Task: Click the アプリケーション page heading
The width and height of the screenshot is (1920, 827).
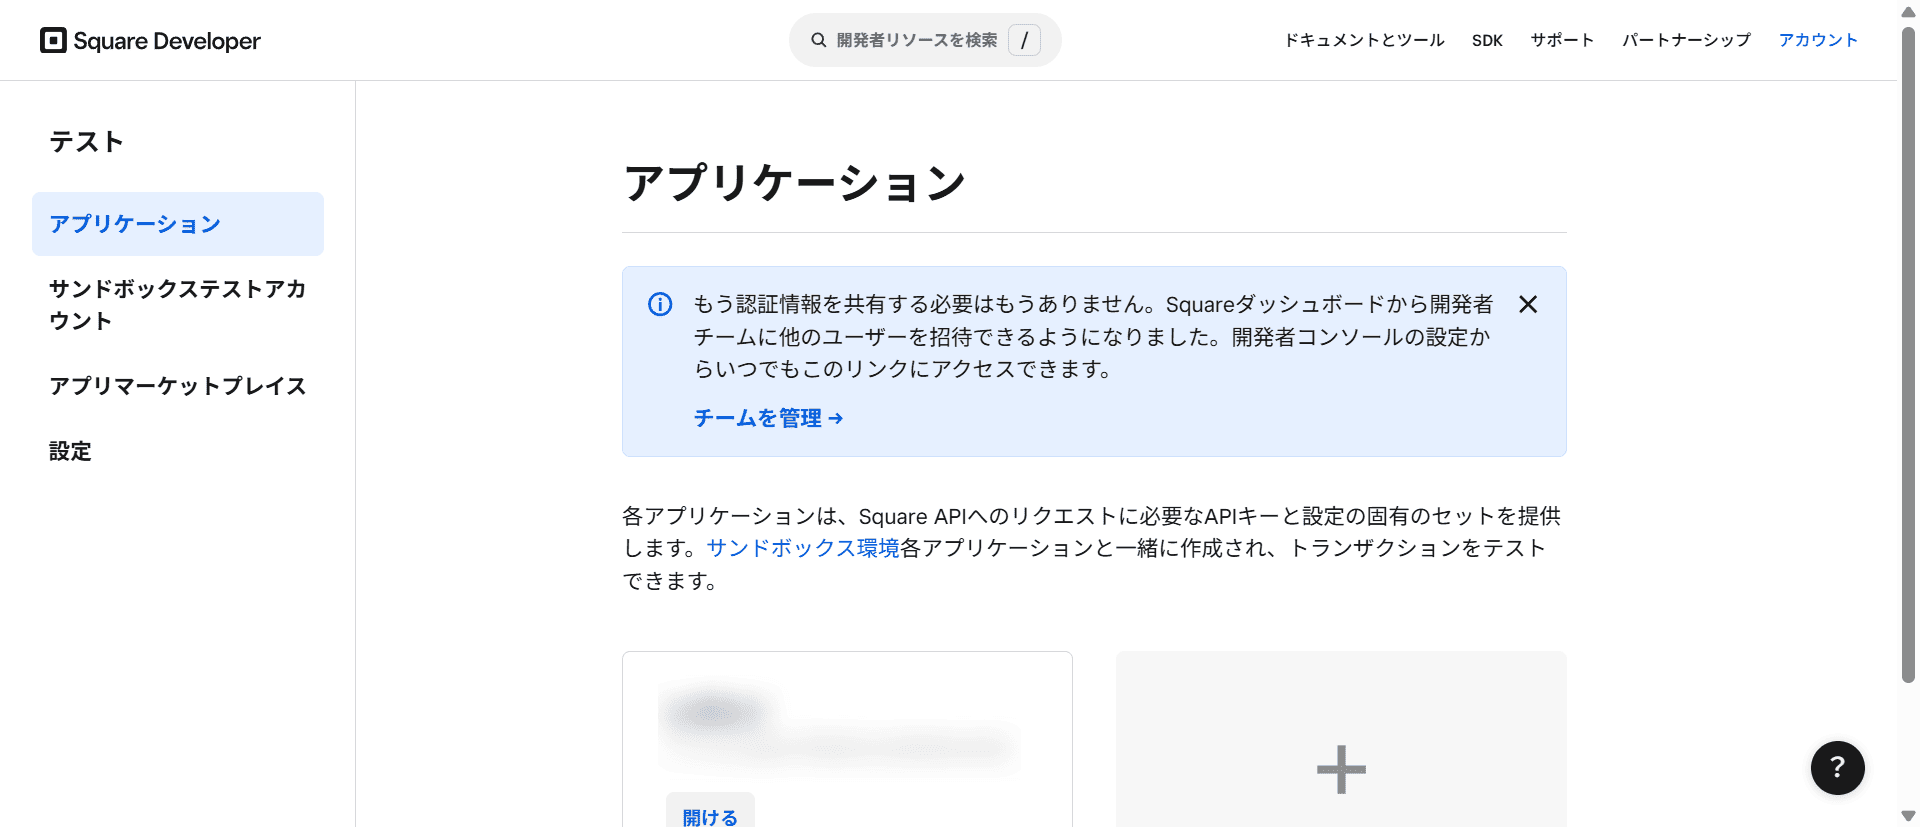Action: [795, 183]
